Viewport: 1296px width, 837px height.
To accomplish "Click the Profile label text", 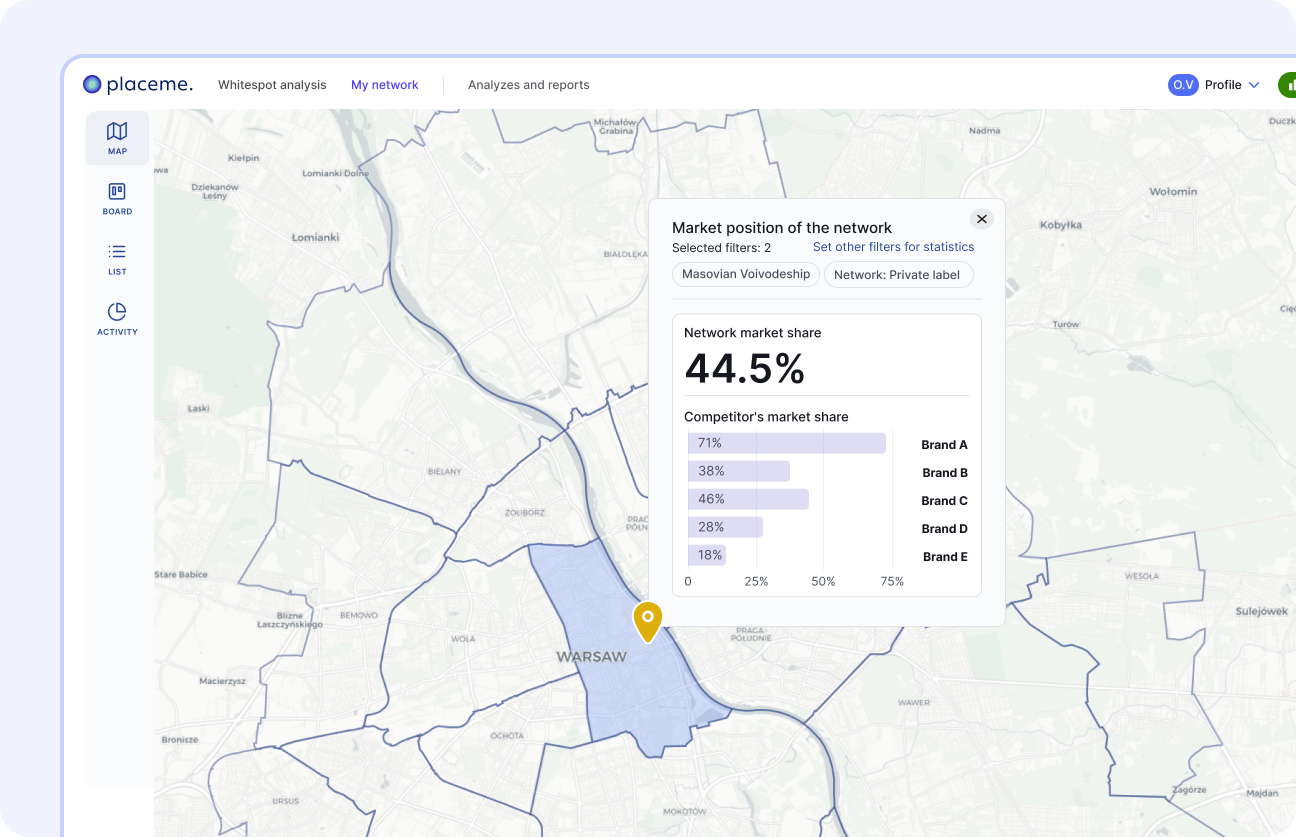I will tap(1223, 85).
